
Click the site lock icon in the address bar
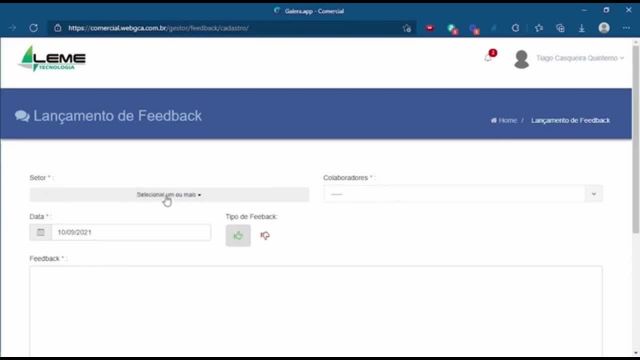pos(58,28)
